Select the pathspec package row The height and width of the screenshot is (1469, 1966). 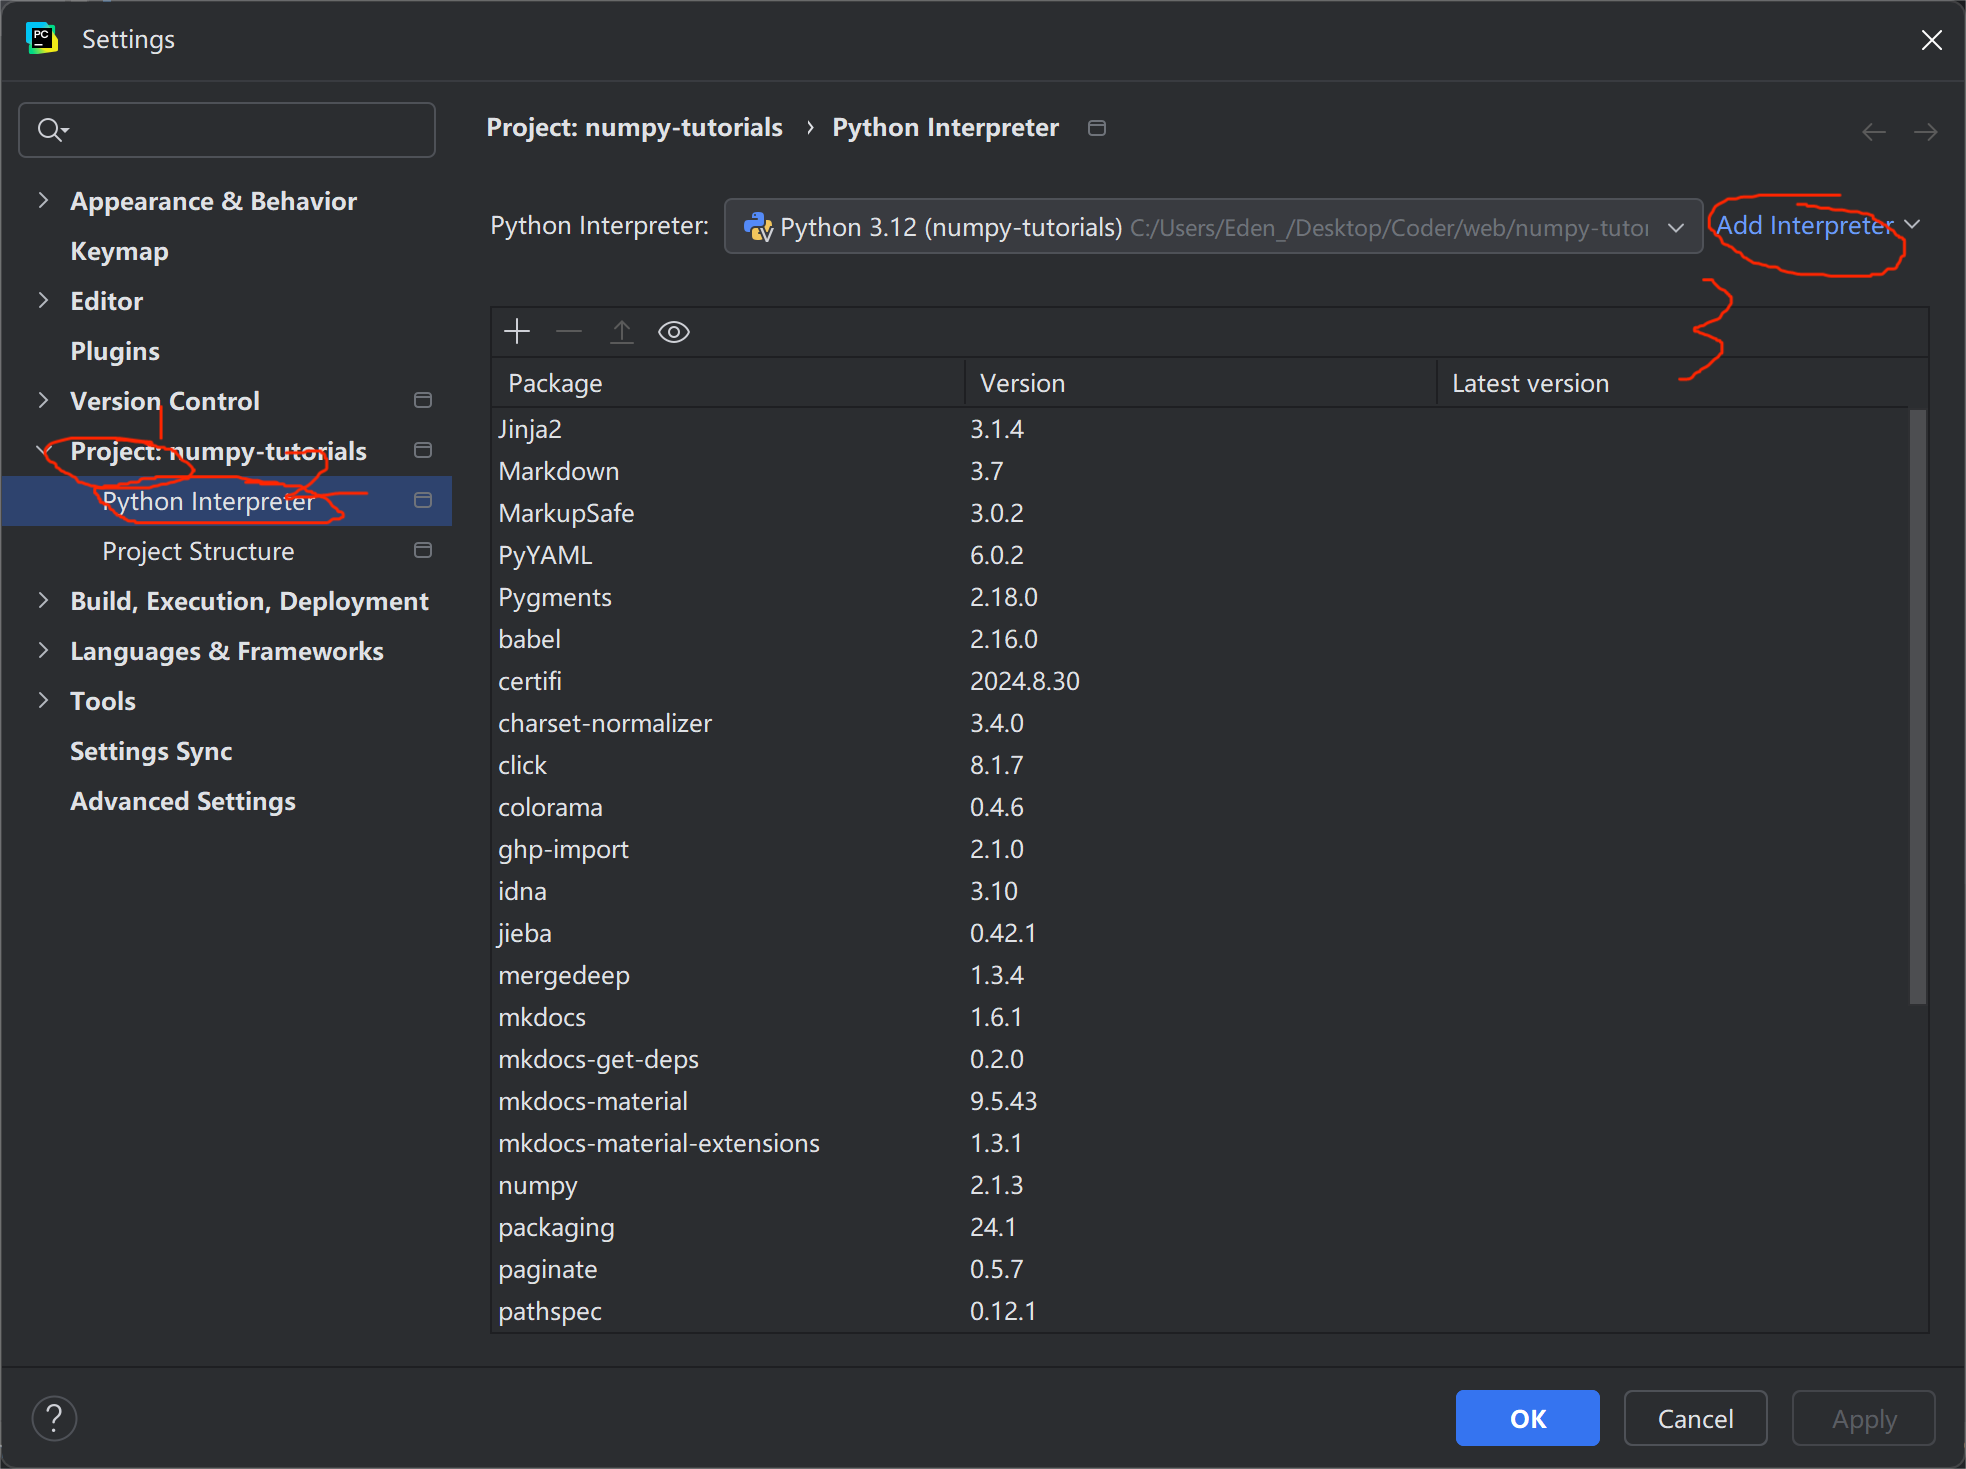pos(1200,1311)
